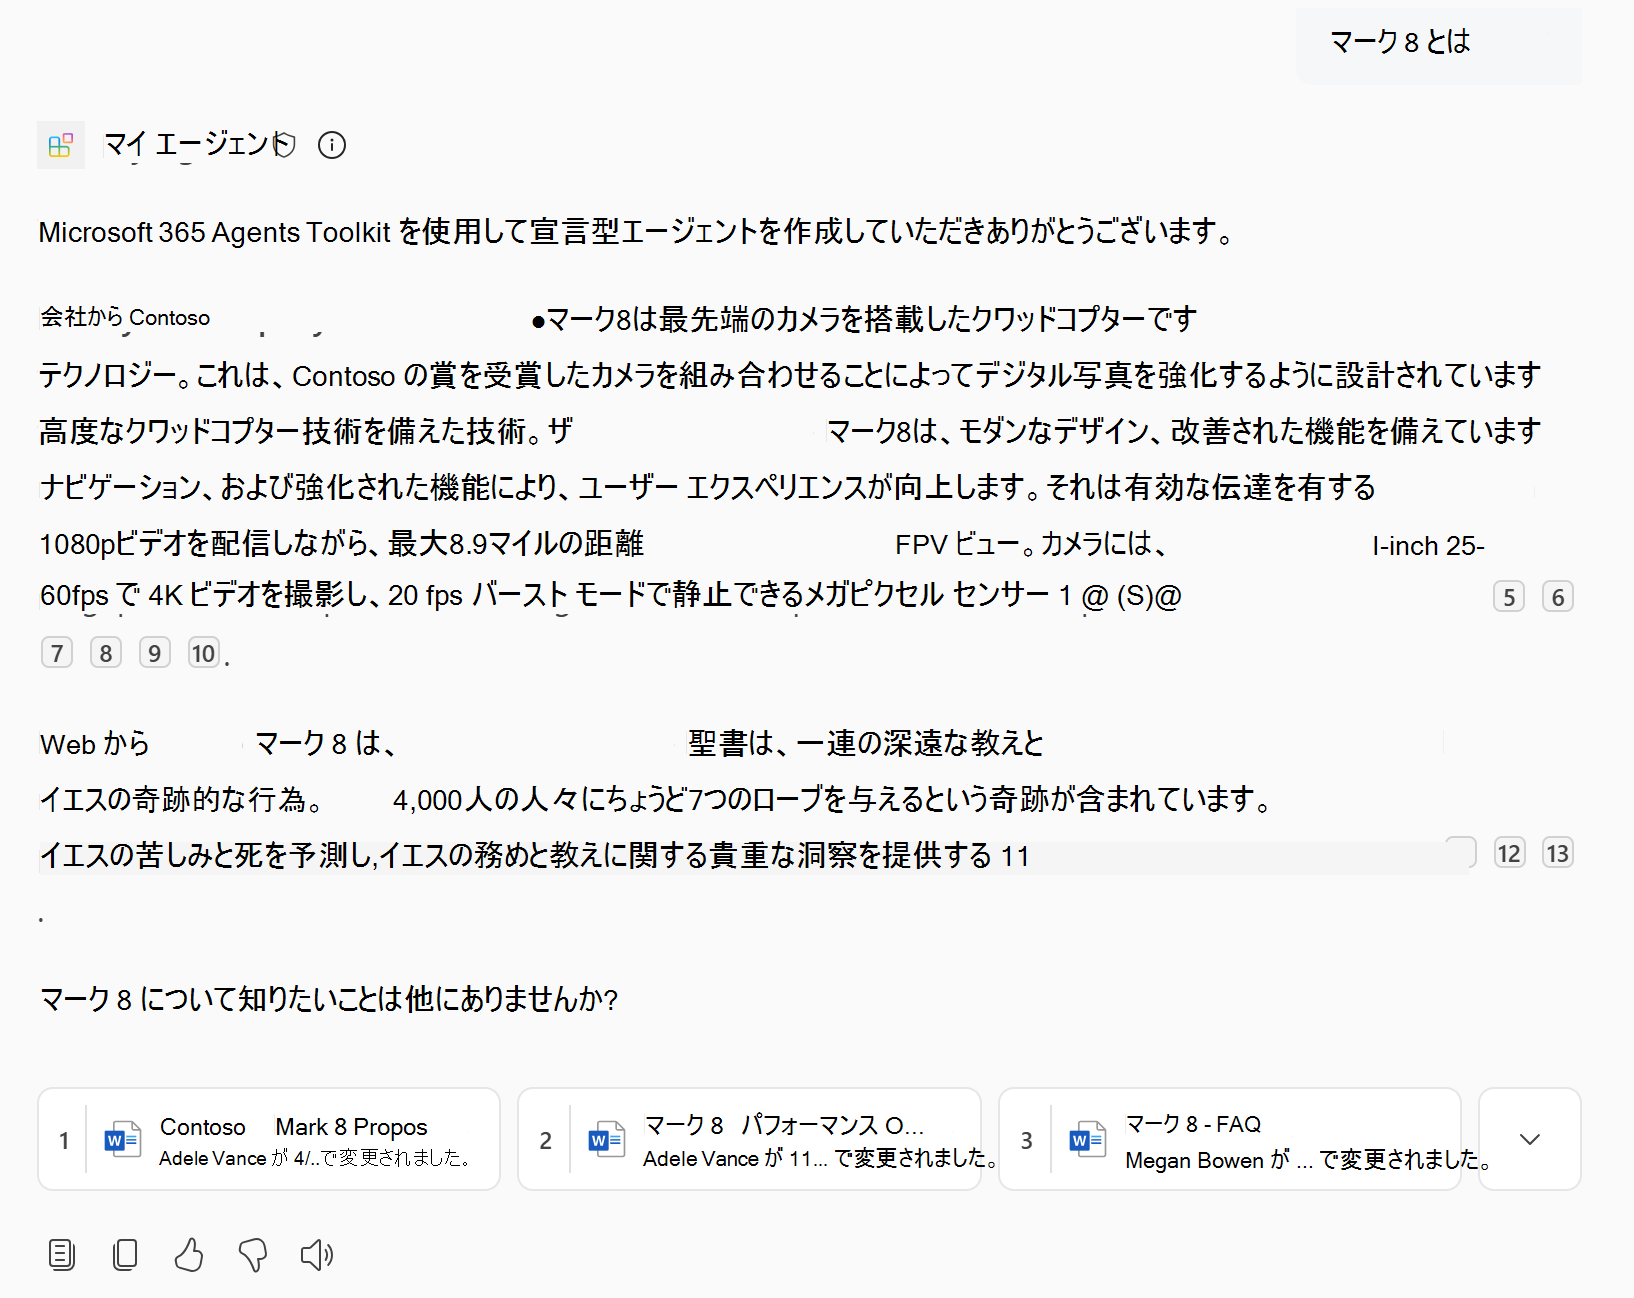This screenshot has height=1298, width=1634.
Task: Open the Contoso Mark 8 Propos reference card
Action: click(x=268, y=1139)
